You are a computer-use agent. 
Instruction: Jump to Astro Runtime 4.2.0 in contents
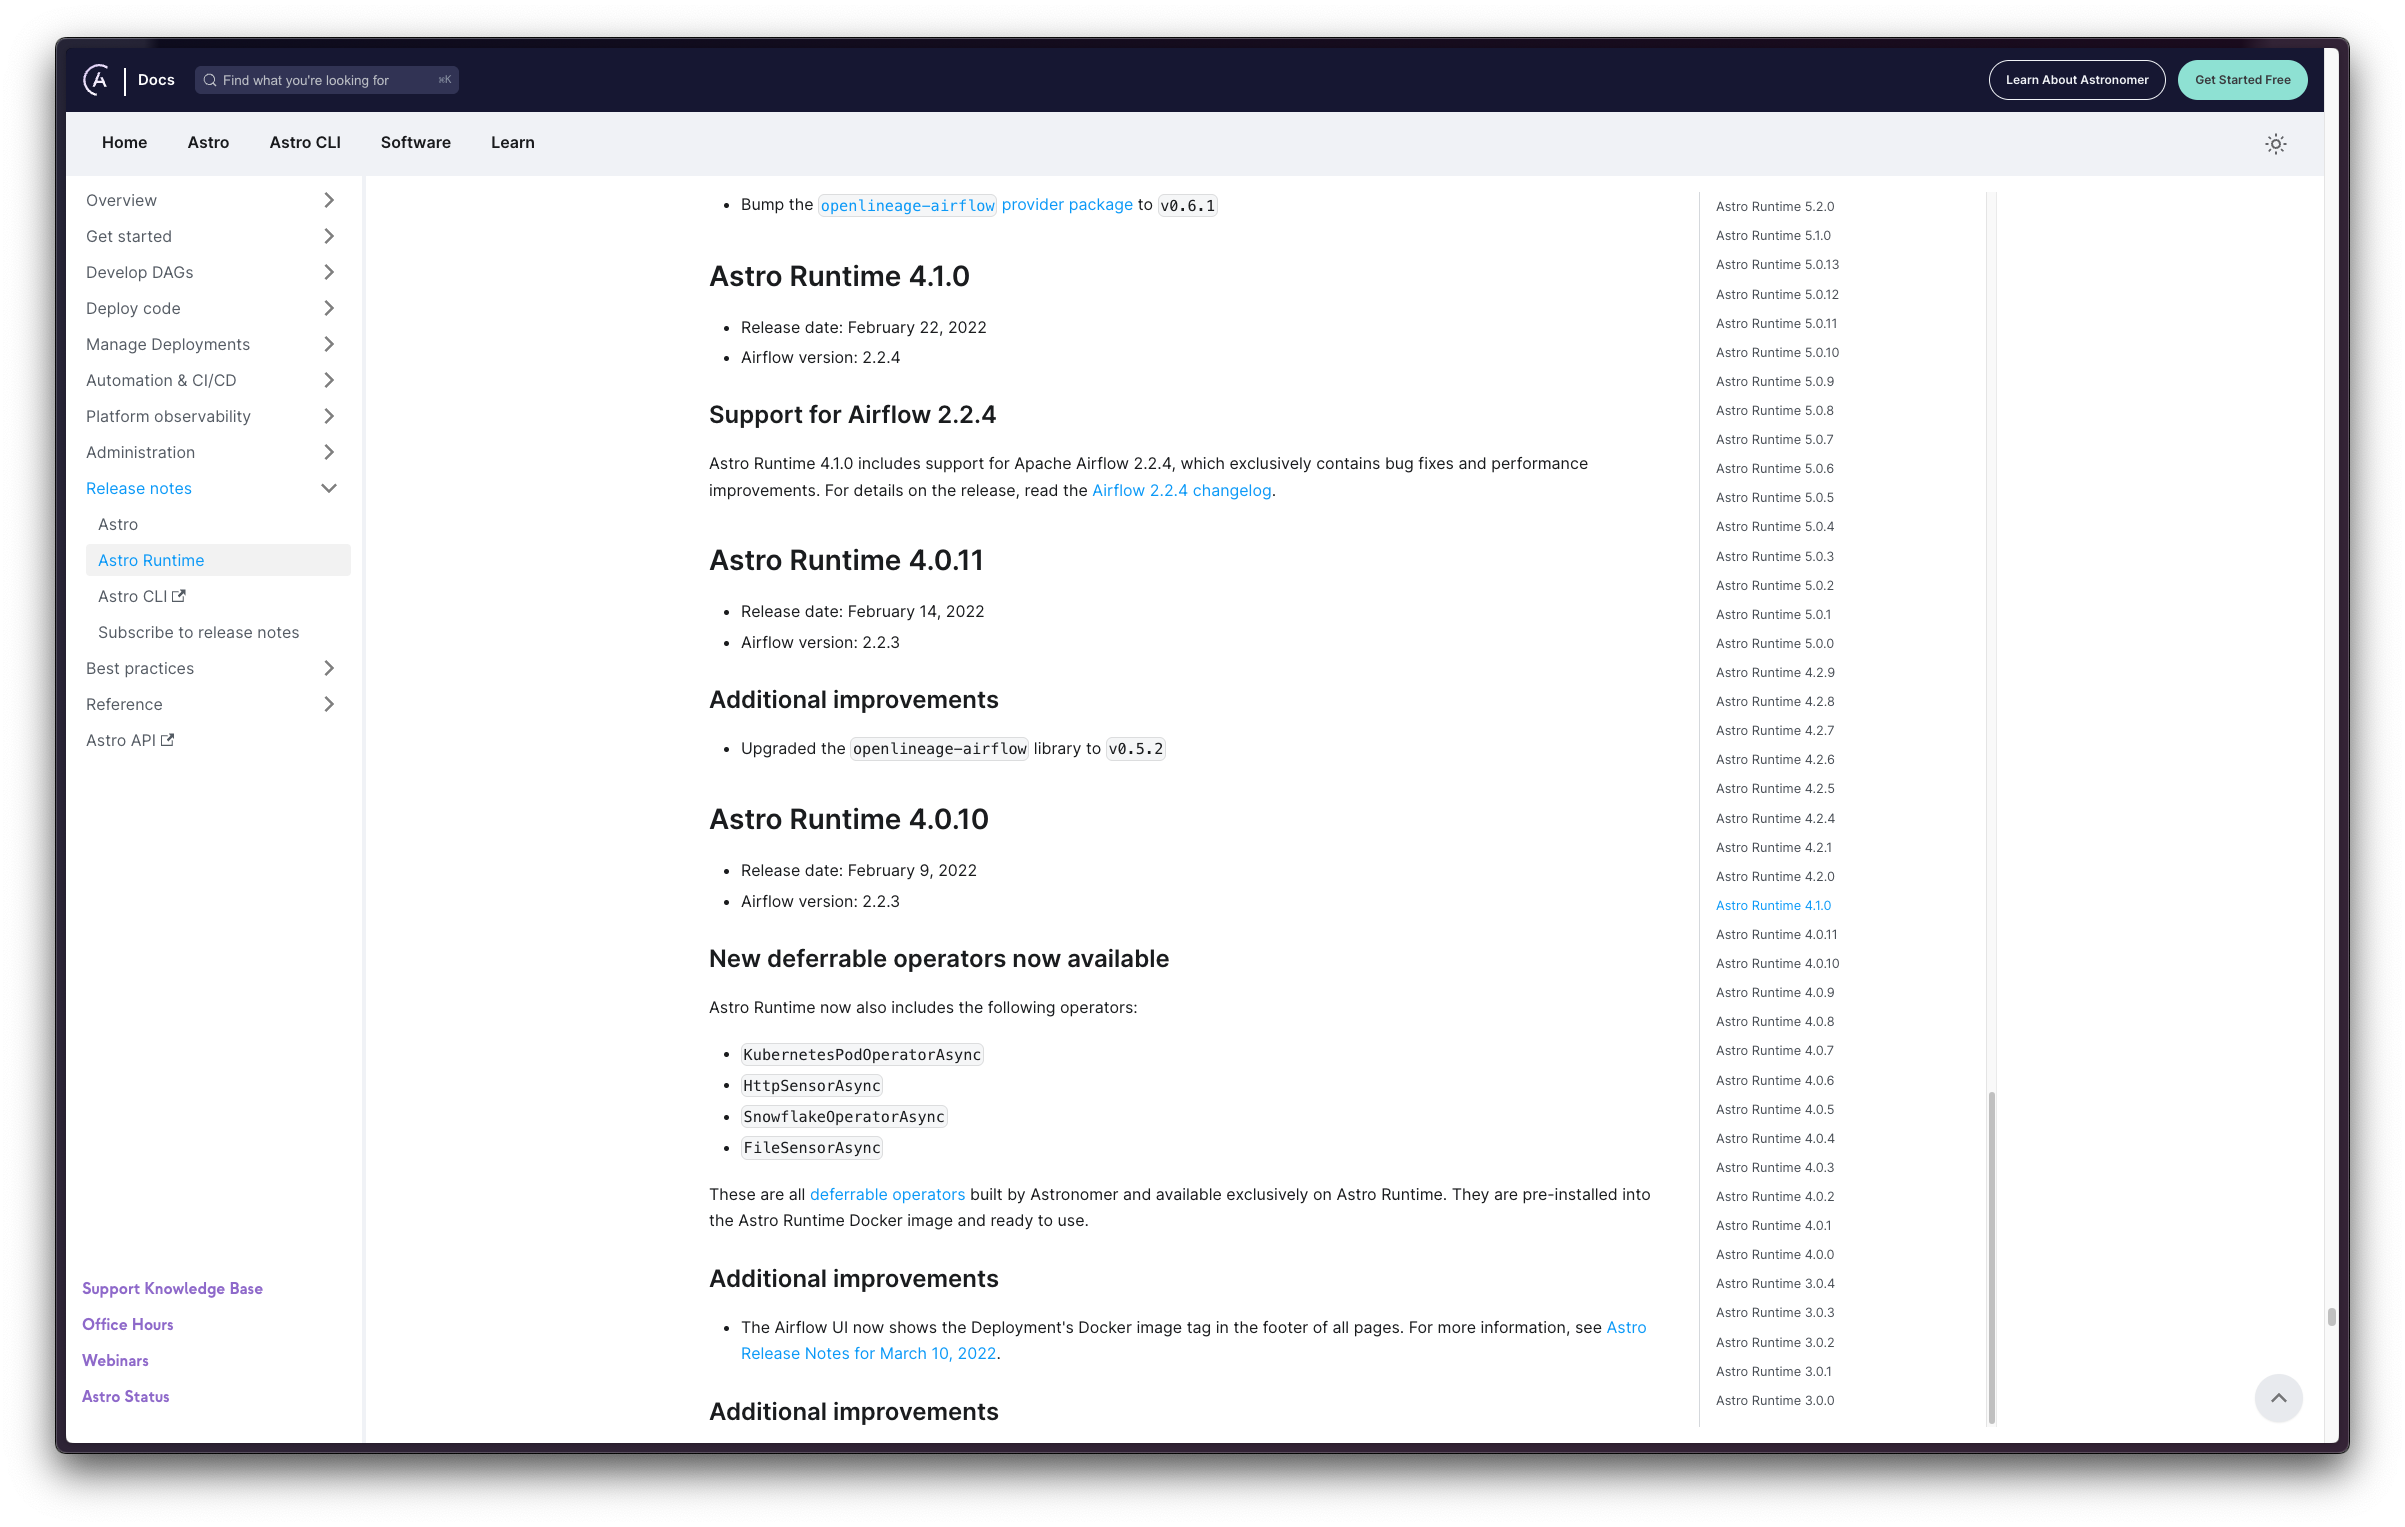1774,876
